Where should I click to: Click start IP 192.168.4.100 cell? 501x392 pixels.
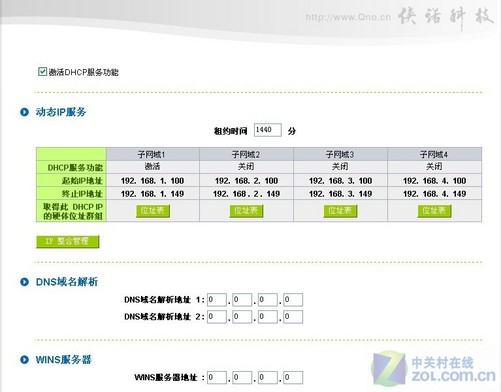tap(434, 181)
